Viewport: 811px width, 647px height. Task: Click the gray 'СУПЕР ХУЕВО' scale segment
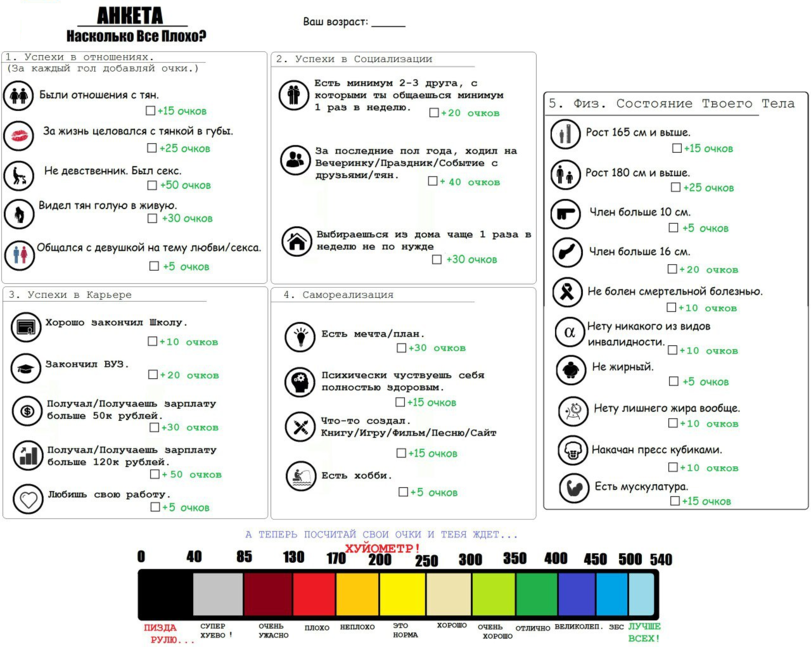point(218,594)
